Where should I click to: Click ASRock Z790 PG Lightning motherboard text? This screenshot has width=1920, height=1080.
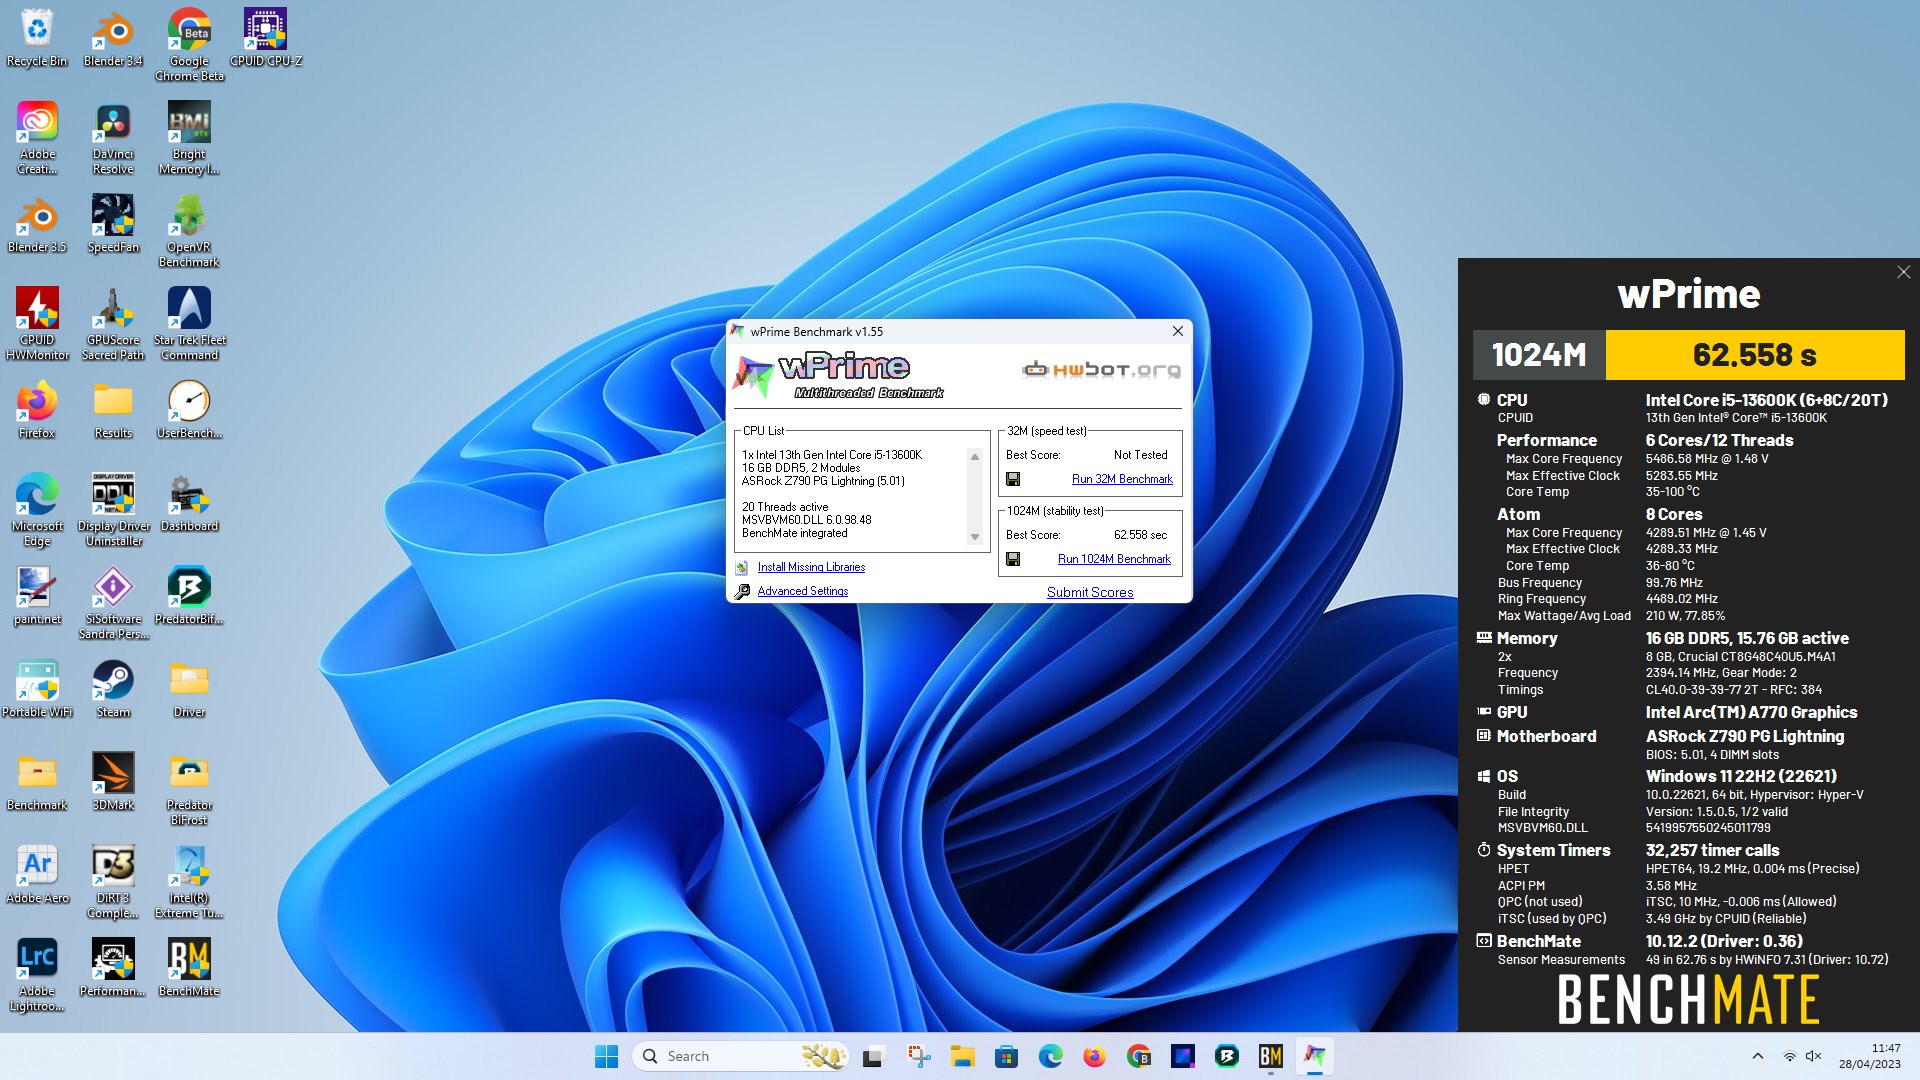(1745, 736)
